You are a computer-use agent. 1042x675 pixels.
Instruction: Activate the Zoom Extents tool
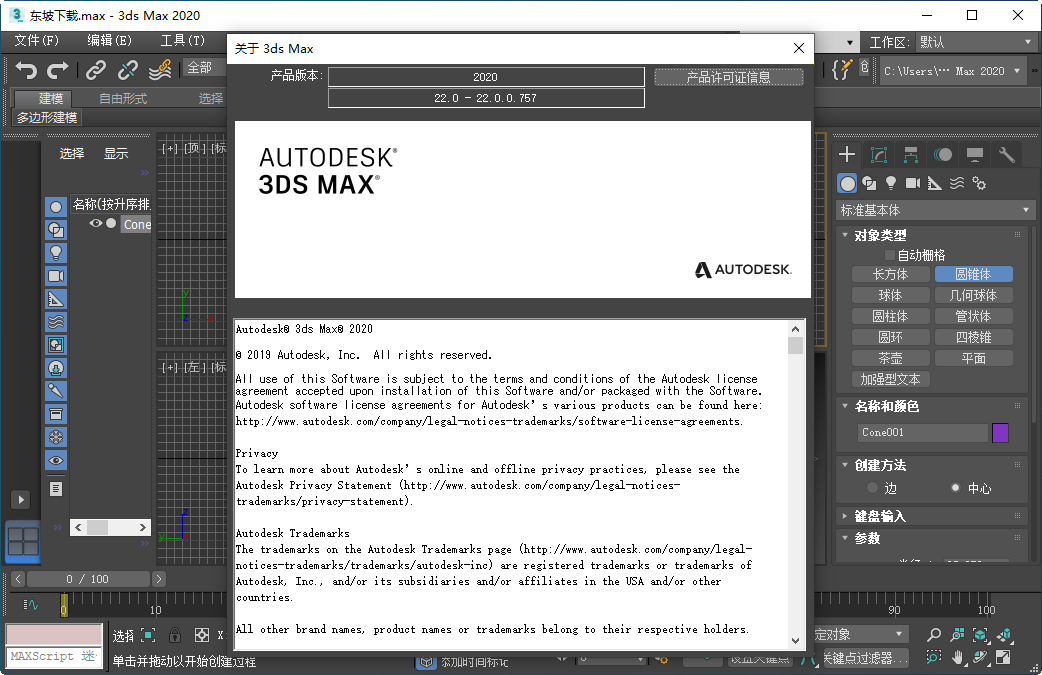coord(980,634)
